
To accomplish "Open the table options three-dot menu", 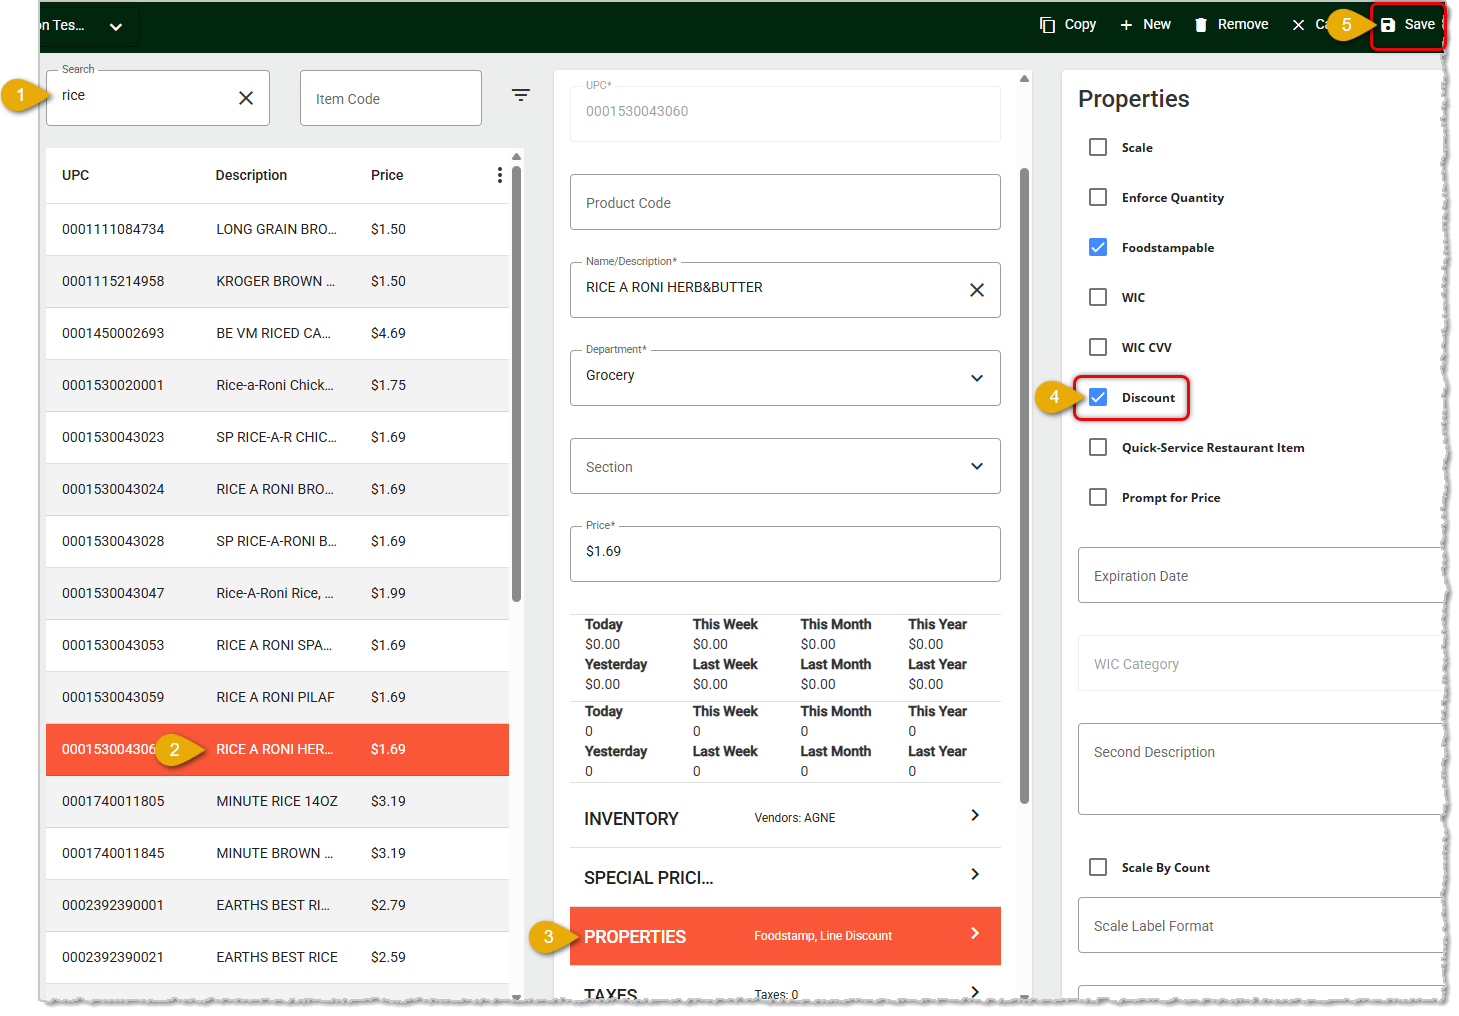I will tap(500, 175).
